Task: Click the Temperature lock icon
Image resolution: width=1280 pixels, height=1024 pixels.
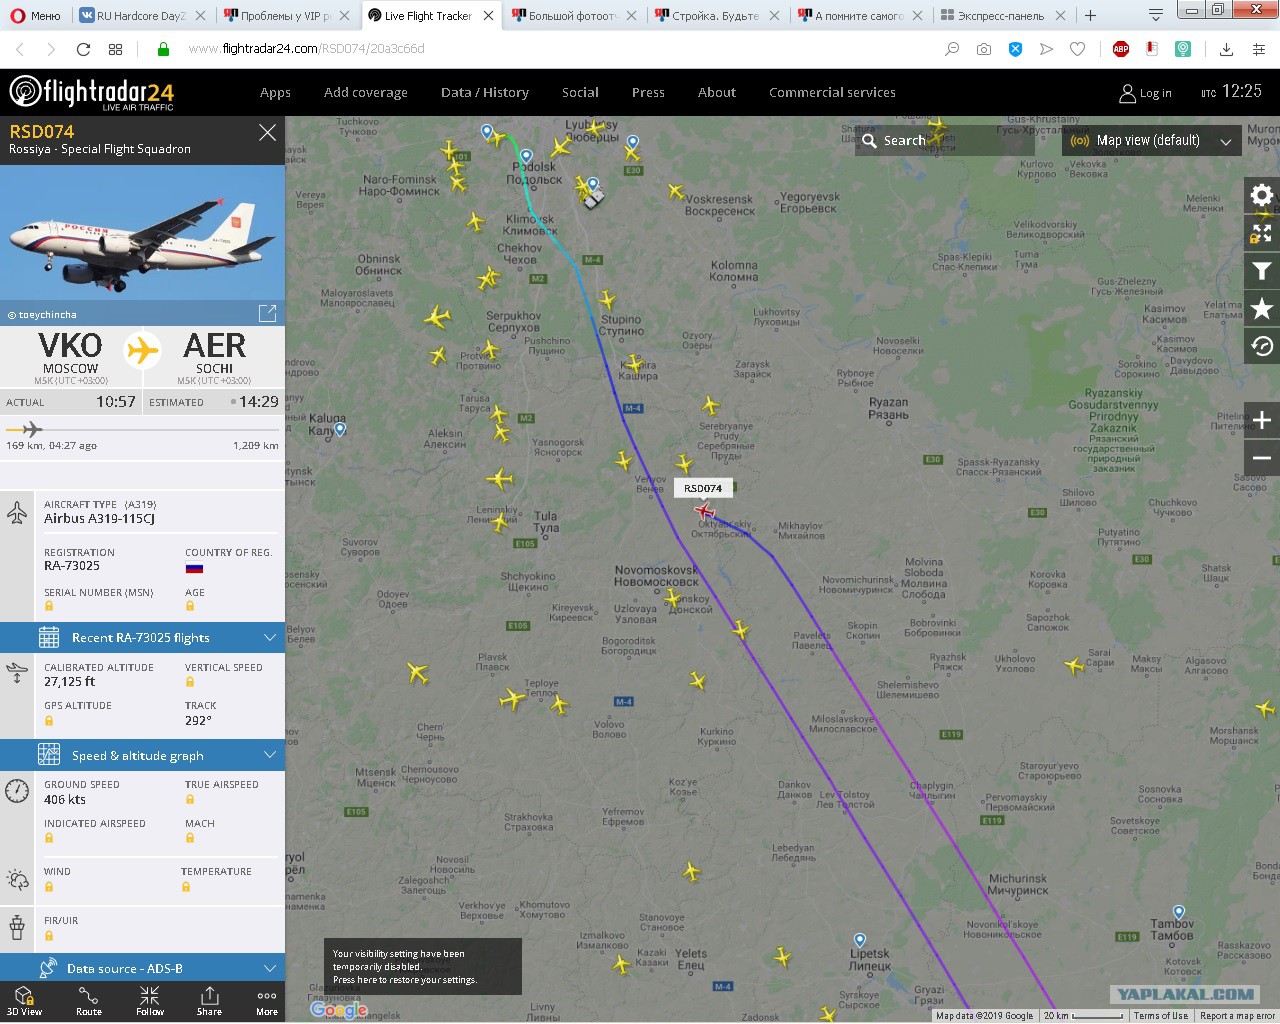Action: [x=186, y=886]
